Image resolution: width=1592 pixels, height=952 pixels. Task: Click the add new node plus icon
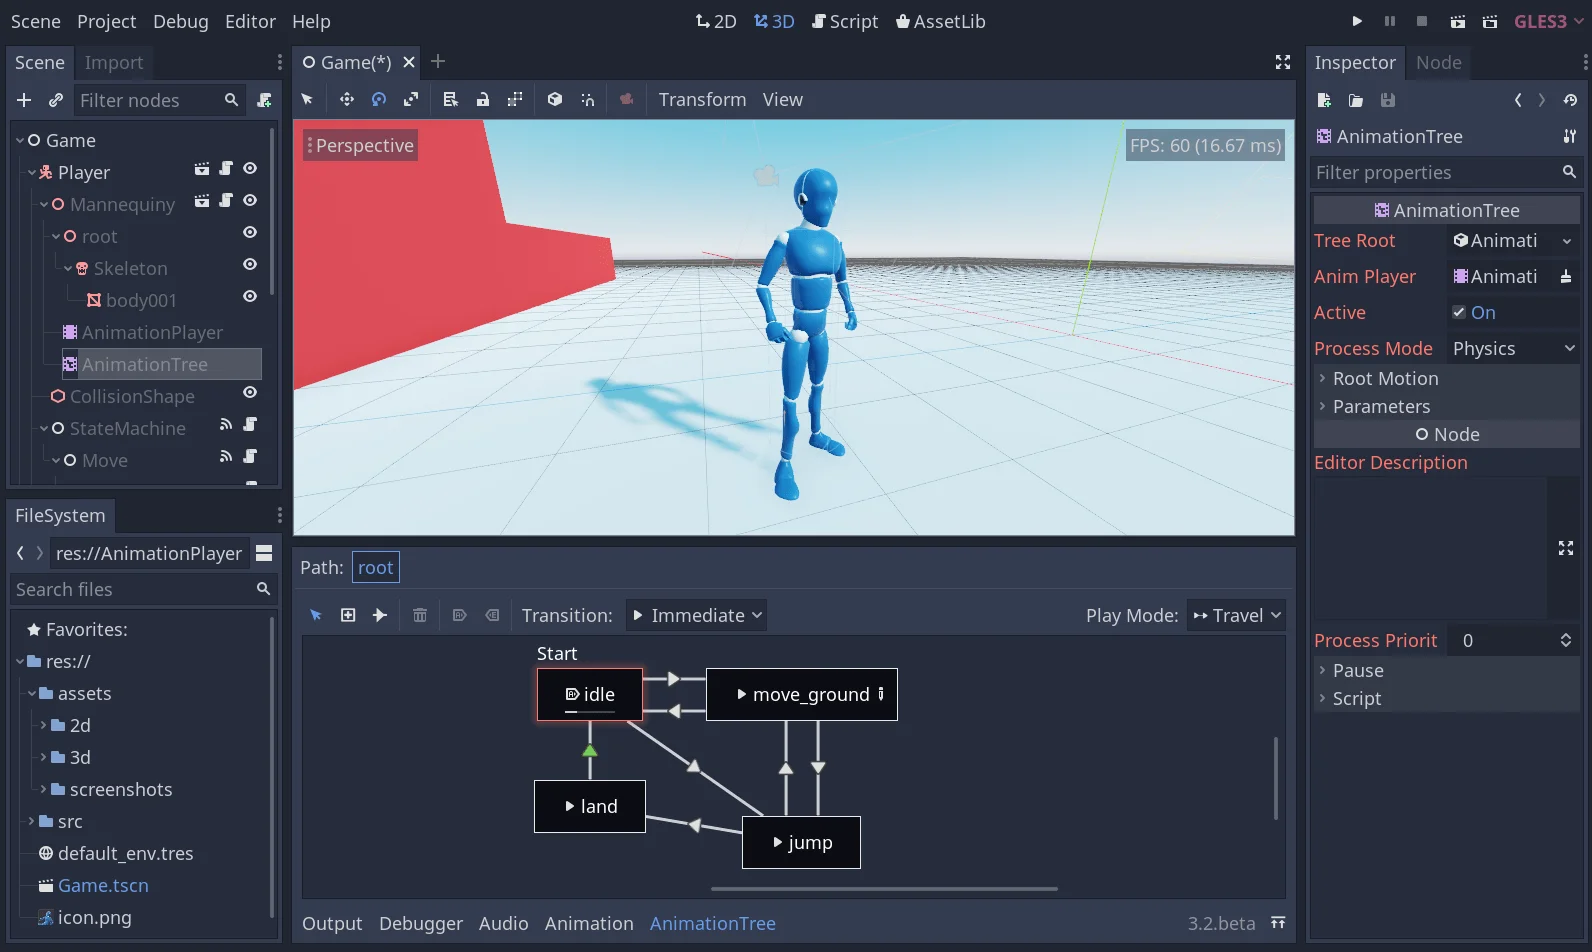24,100
